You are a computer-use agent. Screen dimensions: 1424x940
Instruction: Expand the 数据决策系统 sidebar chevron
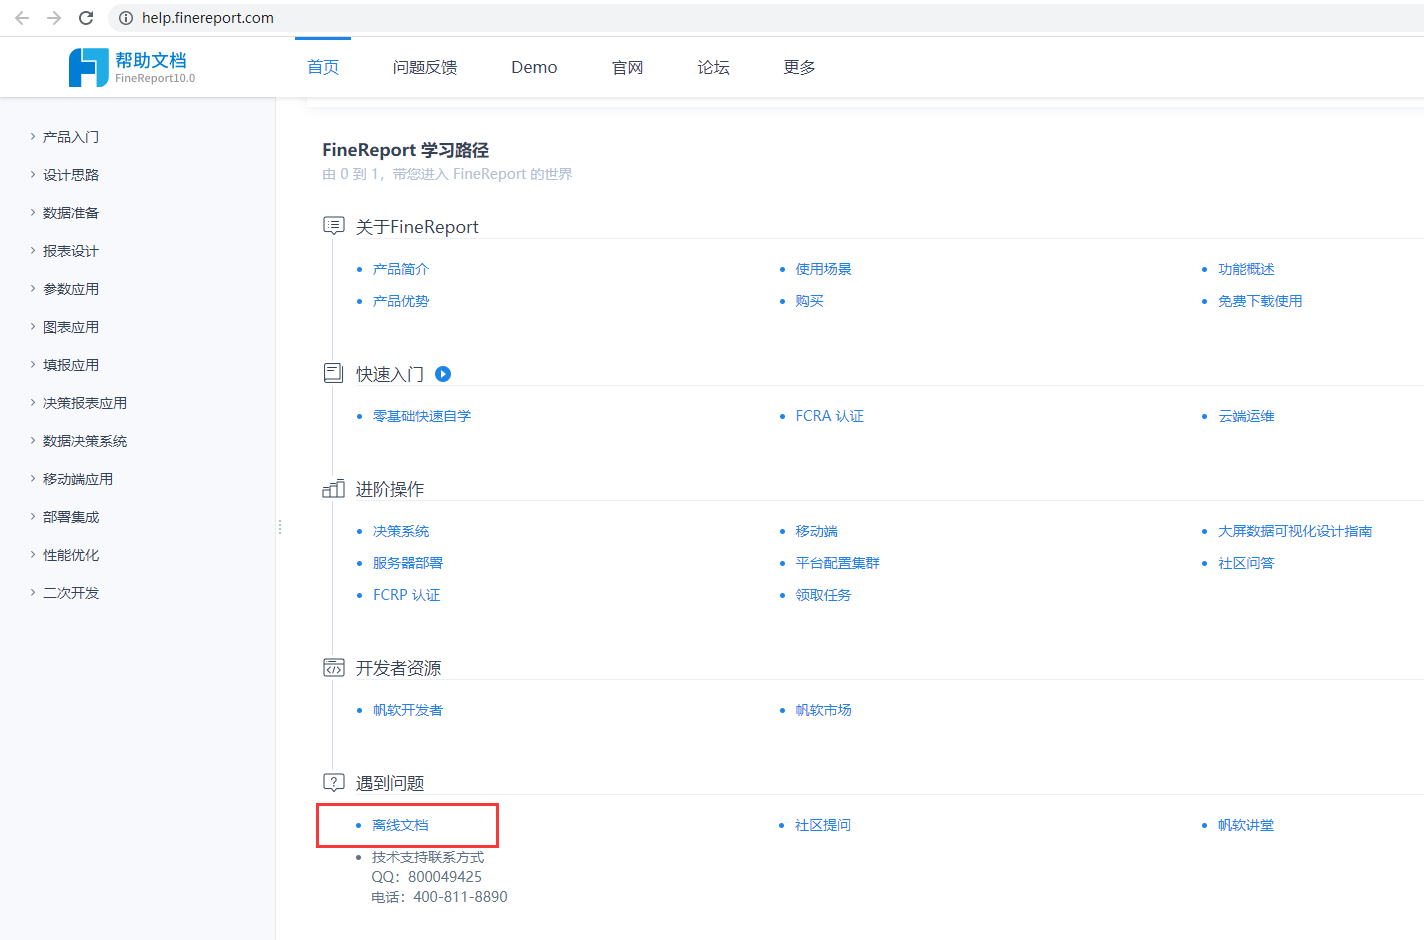[x=32, y=440]
